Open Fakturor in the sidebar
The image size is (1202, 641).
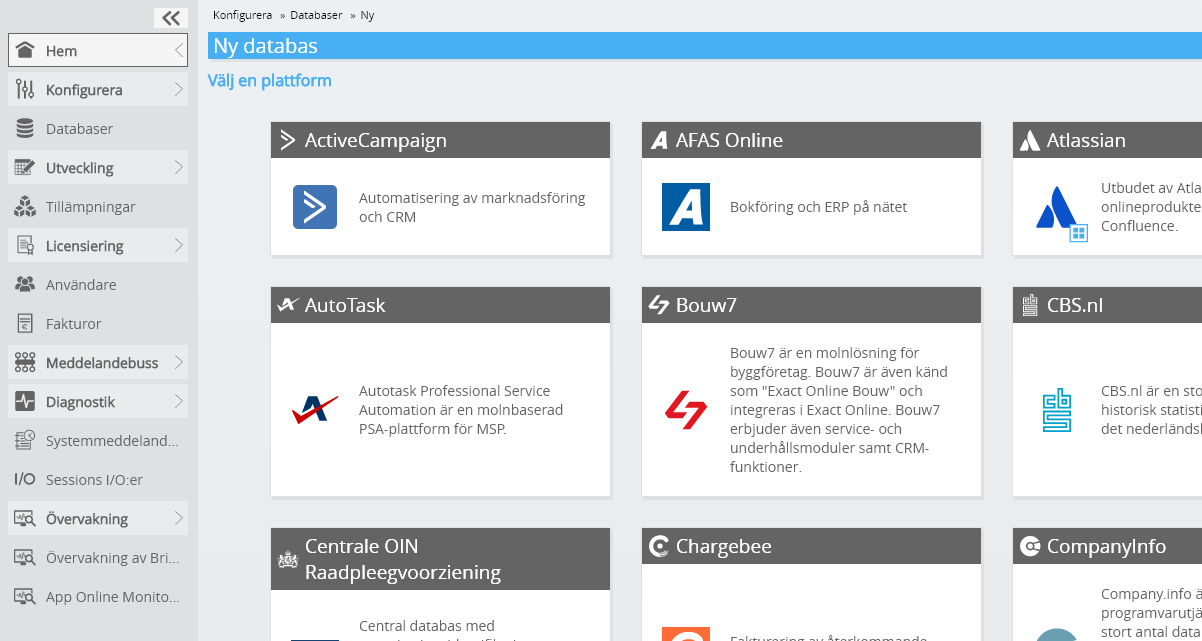coord(98,323)
